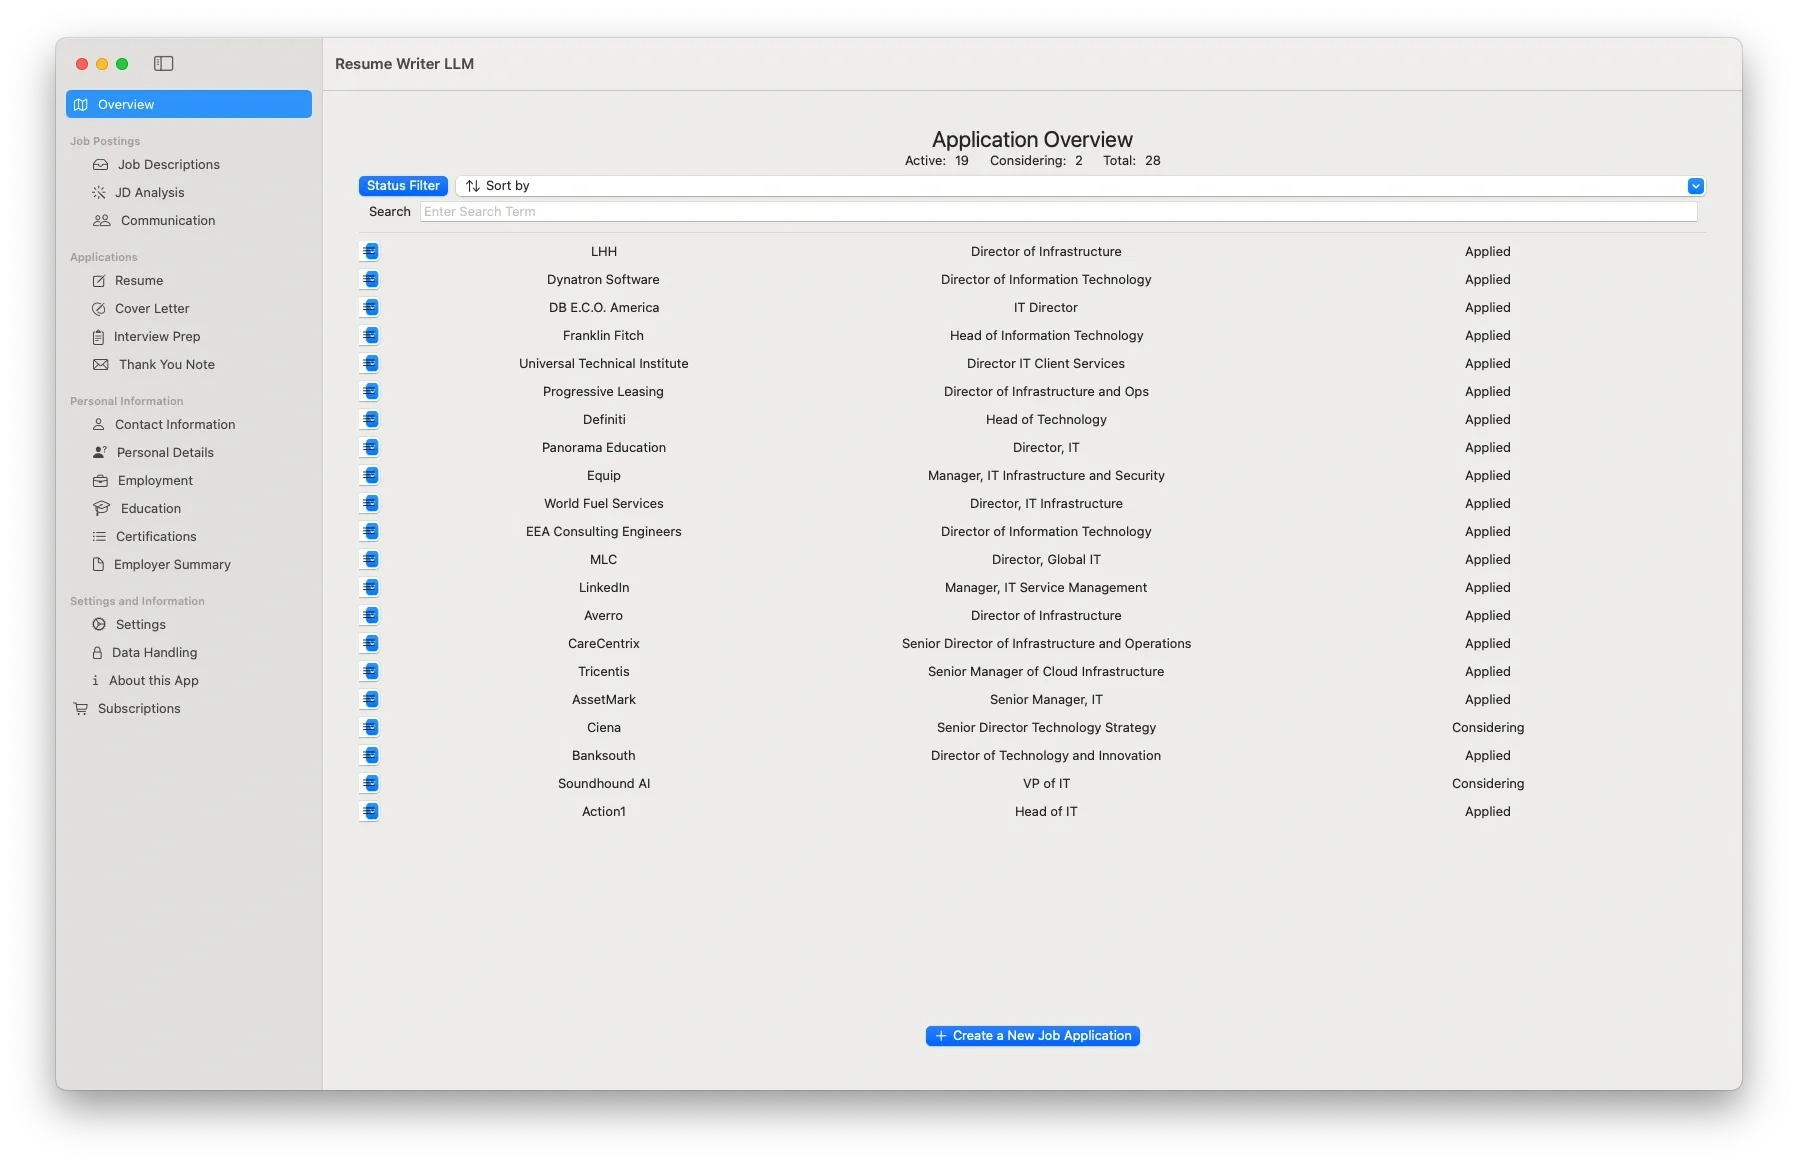Click the Head of Technology title
1798x1164 pixels.
click(1046, 420)
